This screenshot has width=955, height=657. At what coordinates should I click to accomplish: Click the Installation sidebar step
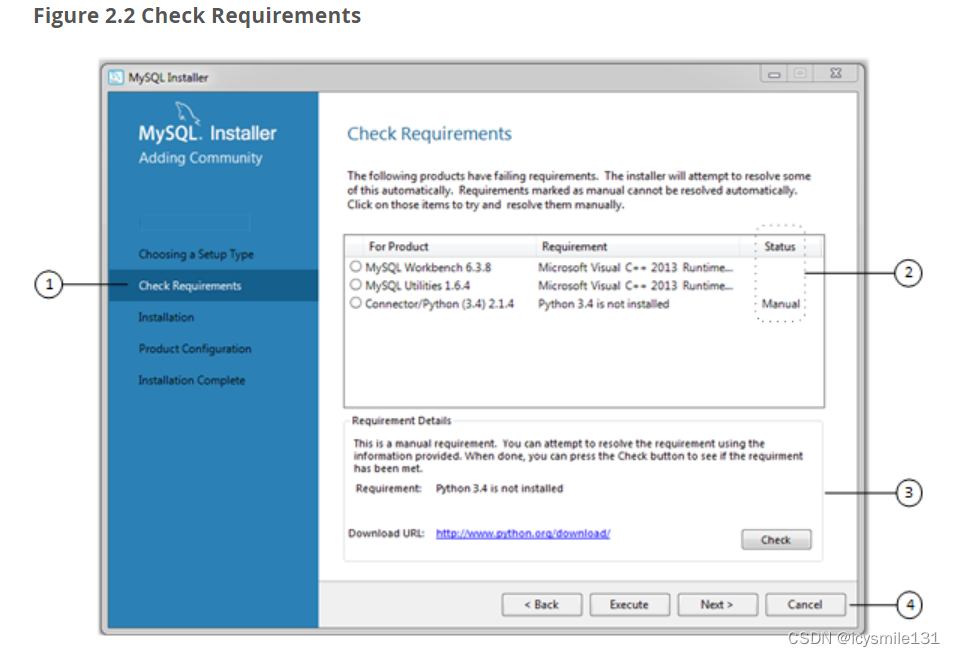tap(166, 317)
